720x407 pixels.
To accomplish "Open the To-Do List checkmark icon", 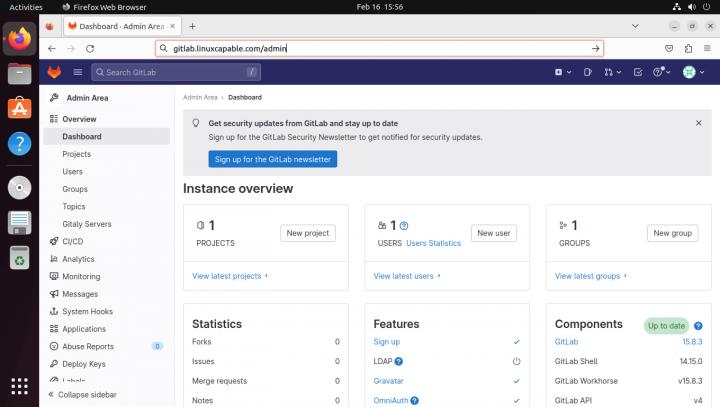I will tap(638, 72).
